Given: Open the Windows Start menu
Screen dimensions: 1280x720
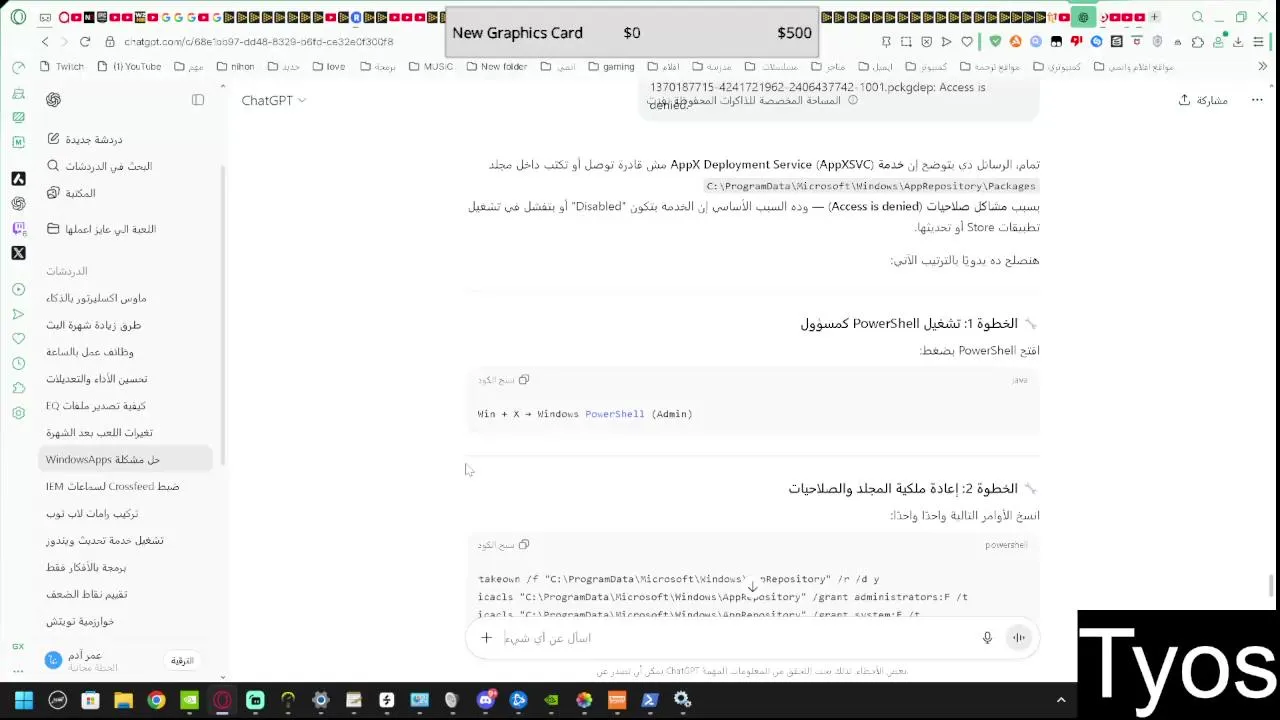Looking at the screenshot, I should (x=24, y=700).
